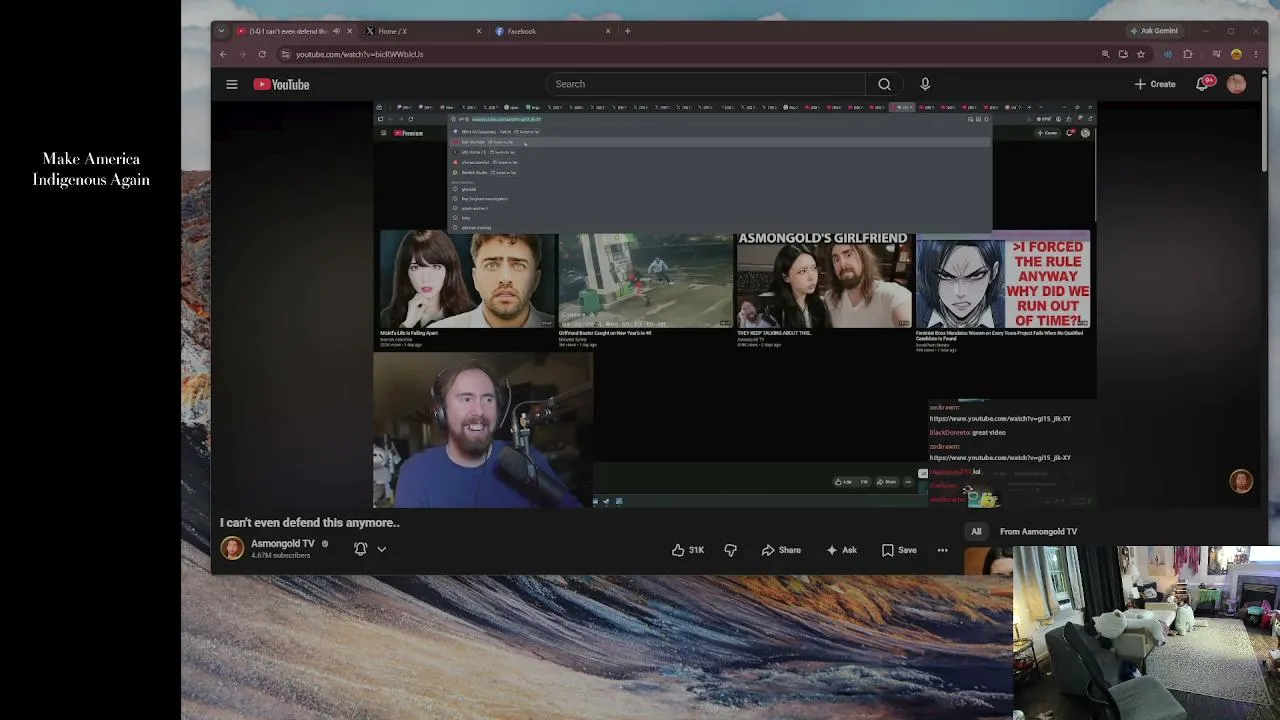Open a new browser tab

point(628,31)
